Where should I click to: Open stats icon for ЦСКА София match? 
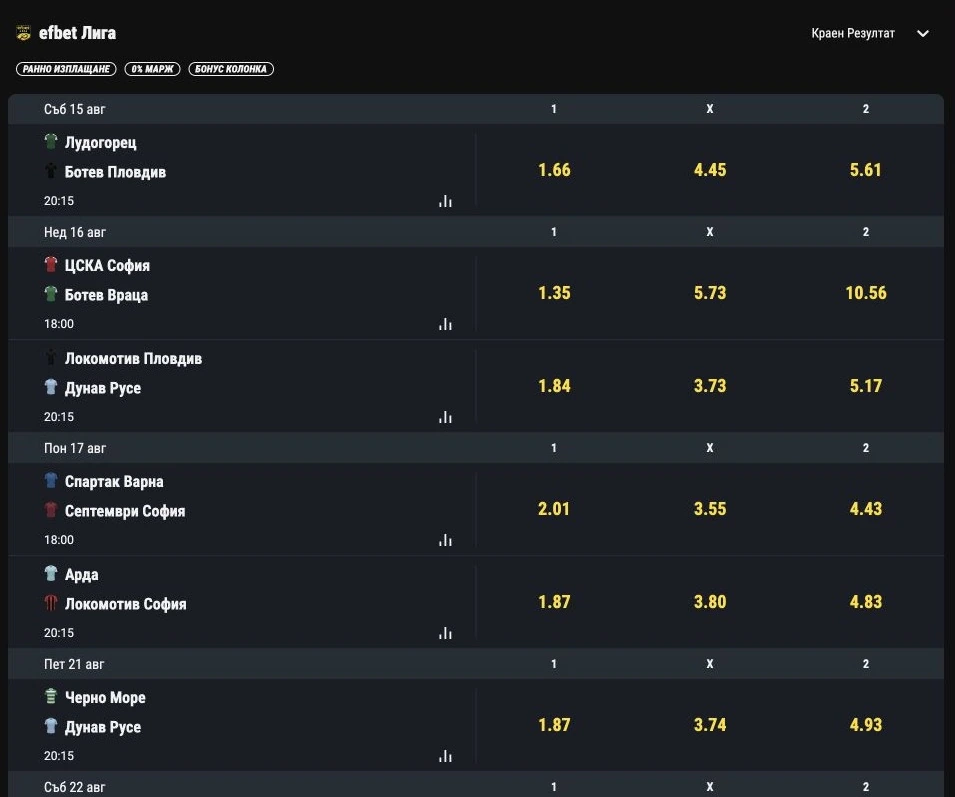coord(445,324)
